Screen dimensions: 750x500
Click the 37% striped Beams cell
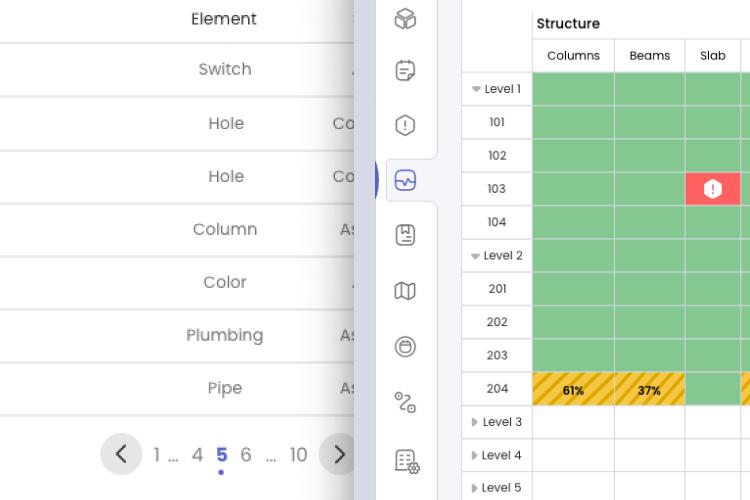[x=649, y=389]
